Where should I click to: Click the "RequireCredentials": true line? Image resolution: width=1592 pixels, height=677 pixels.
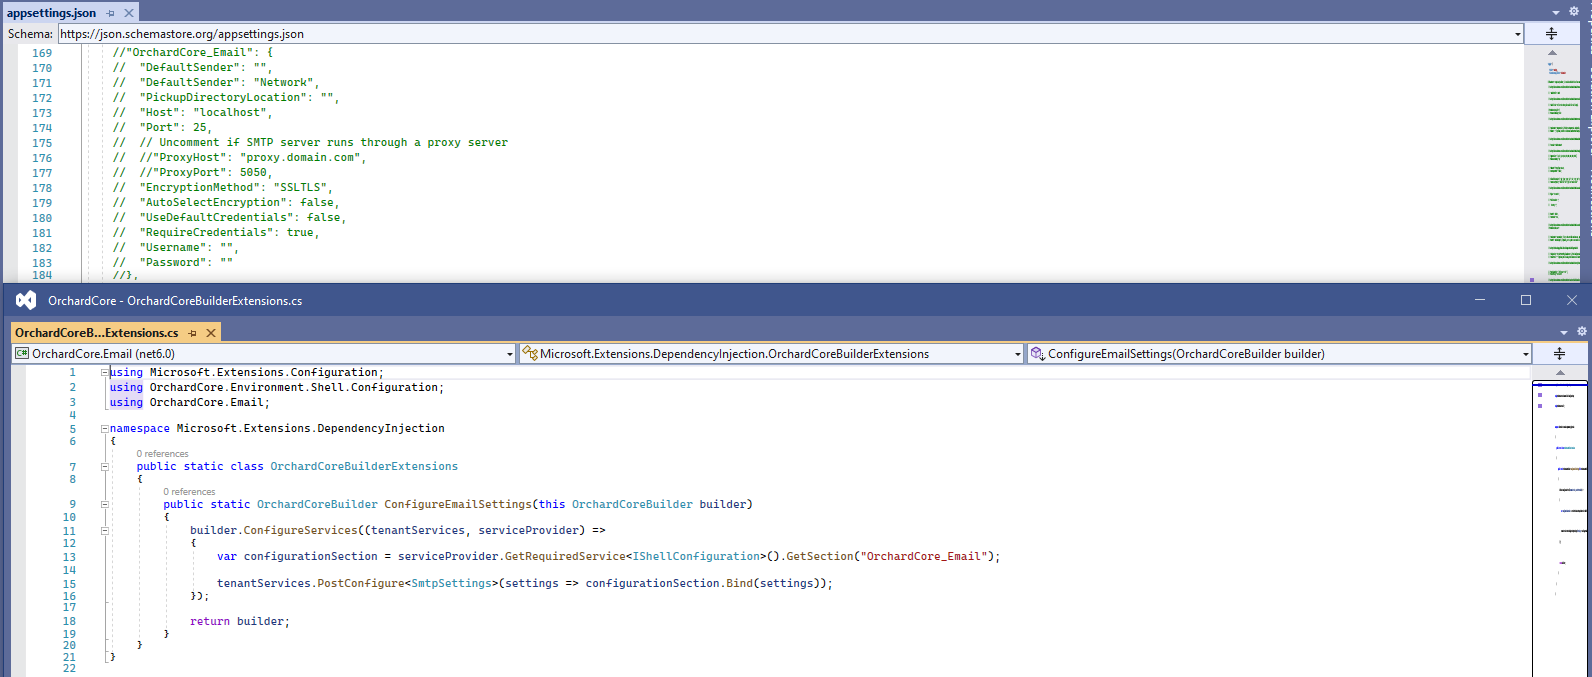click(x=216, y=232)
